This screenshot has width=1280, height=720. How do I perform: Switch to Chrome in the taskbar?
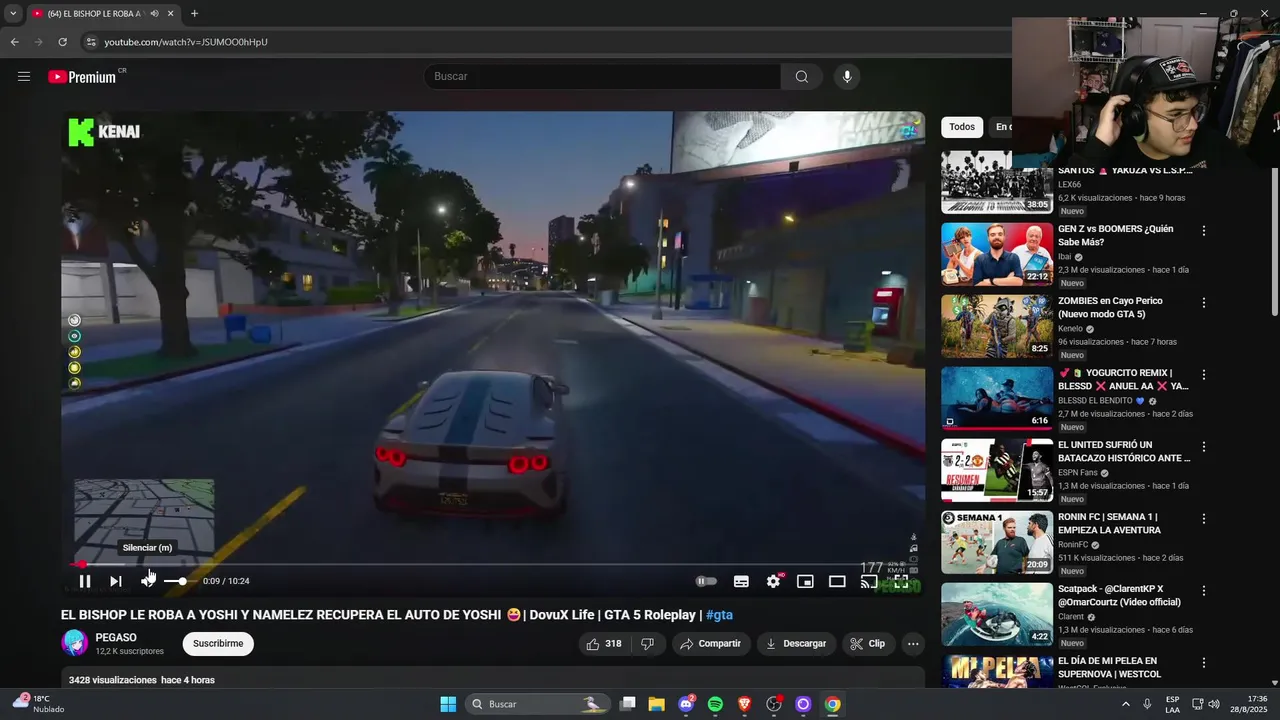832,704
